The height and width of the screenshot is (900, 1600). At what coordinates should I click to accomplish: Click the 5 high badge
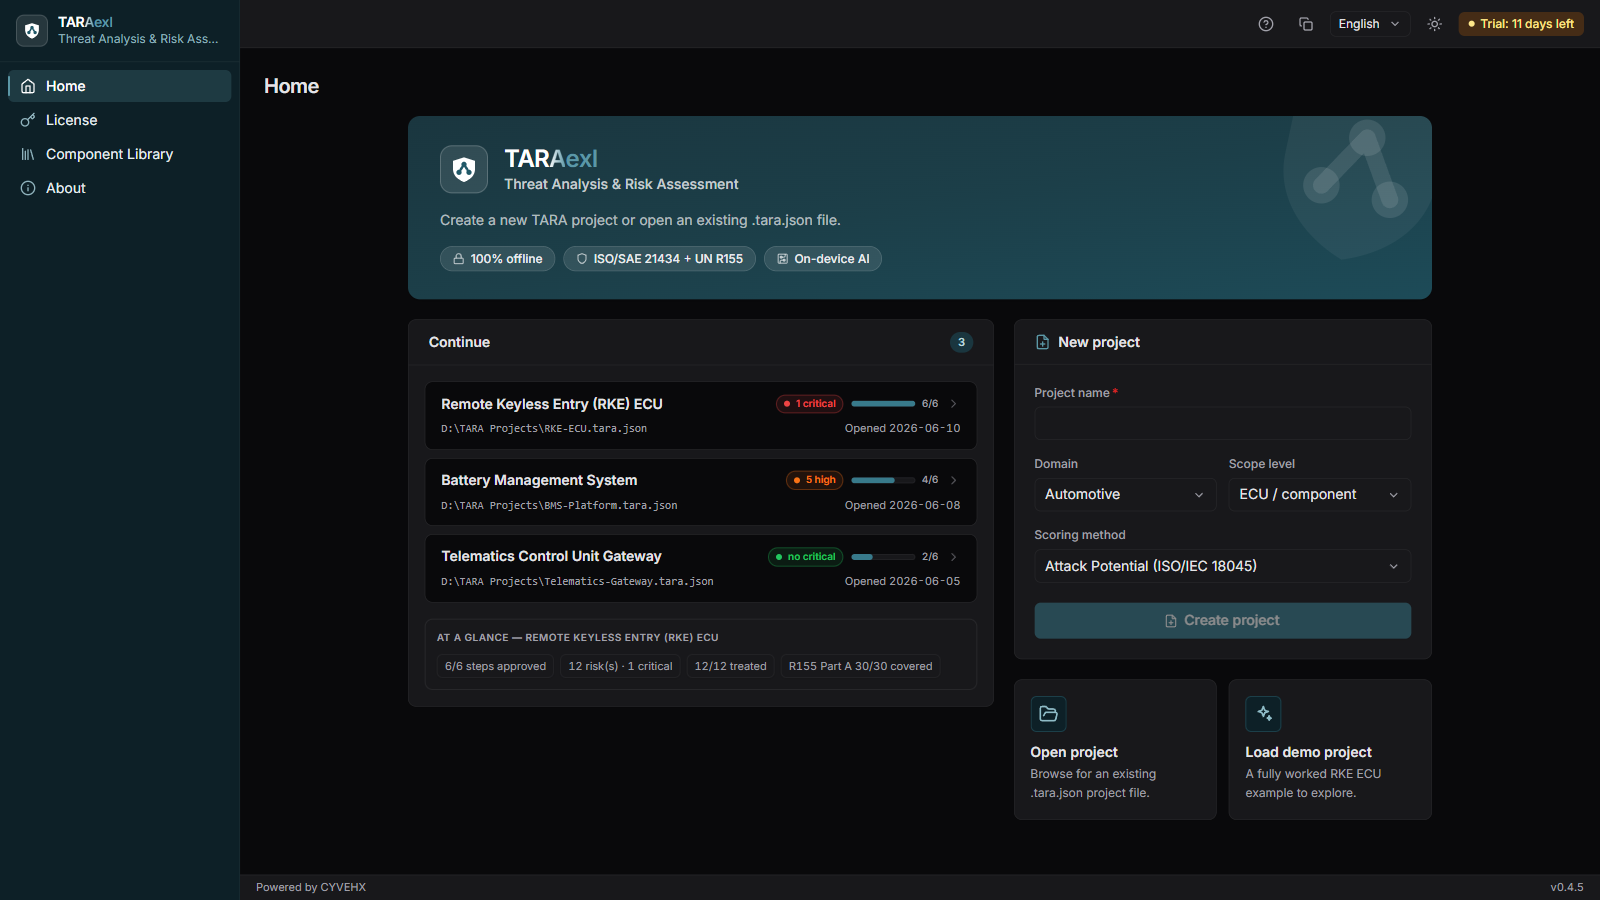point(815,480)
